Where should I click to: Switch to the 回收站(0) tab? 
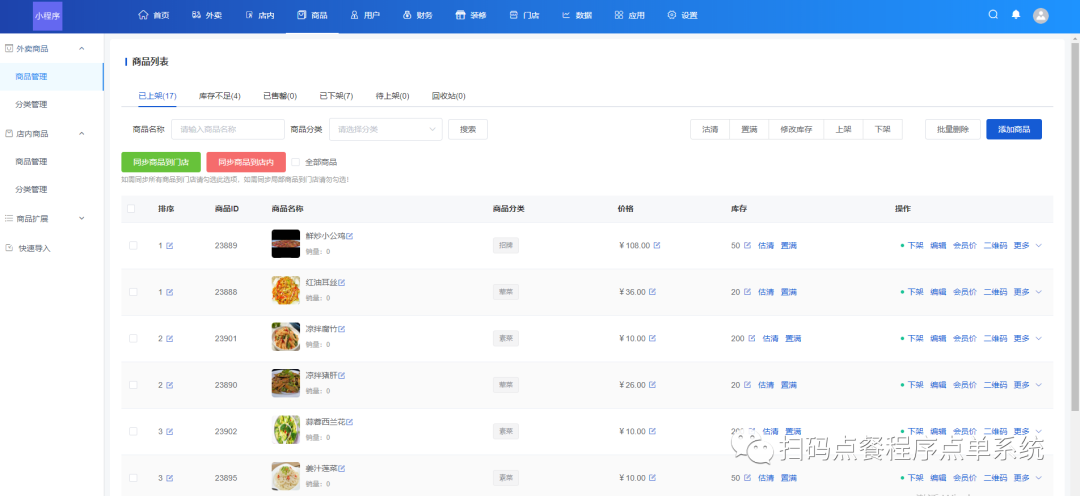448,96
